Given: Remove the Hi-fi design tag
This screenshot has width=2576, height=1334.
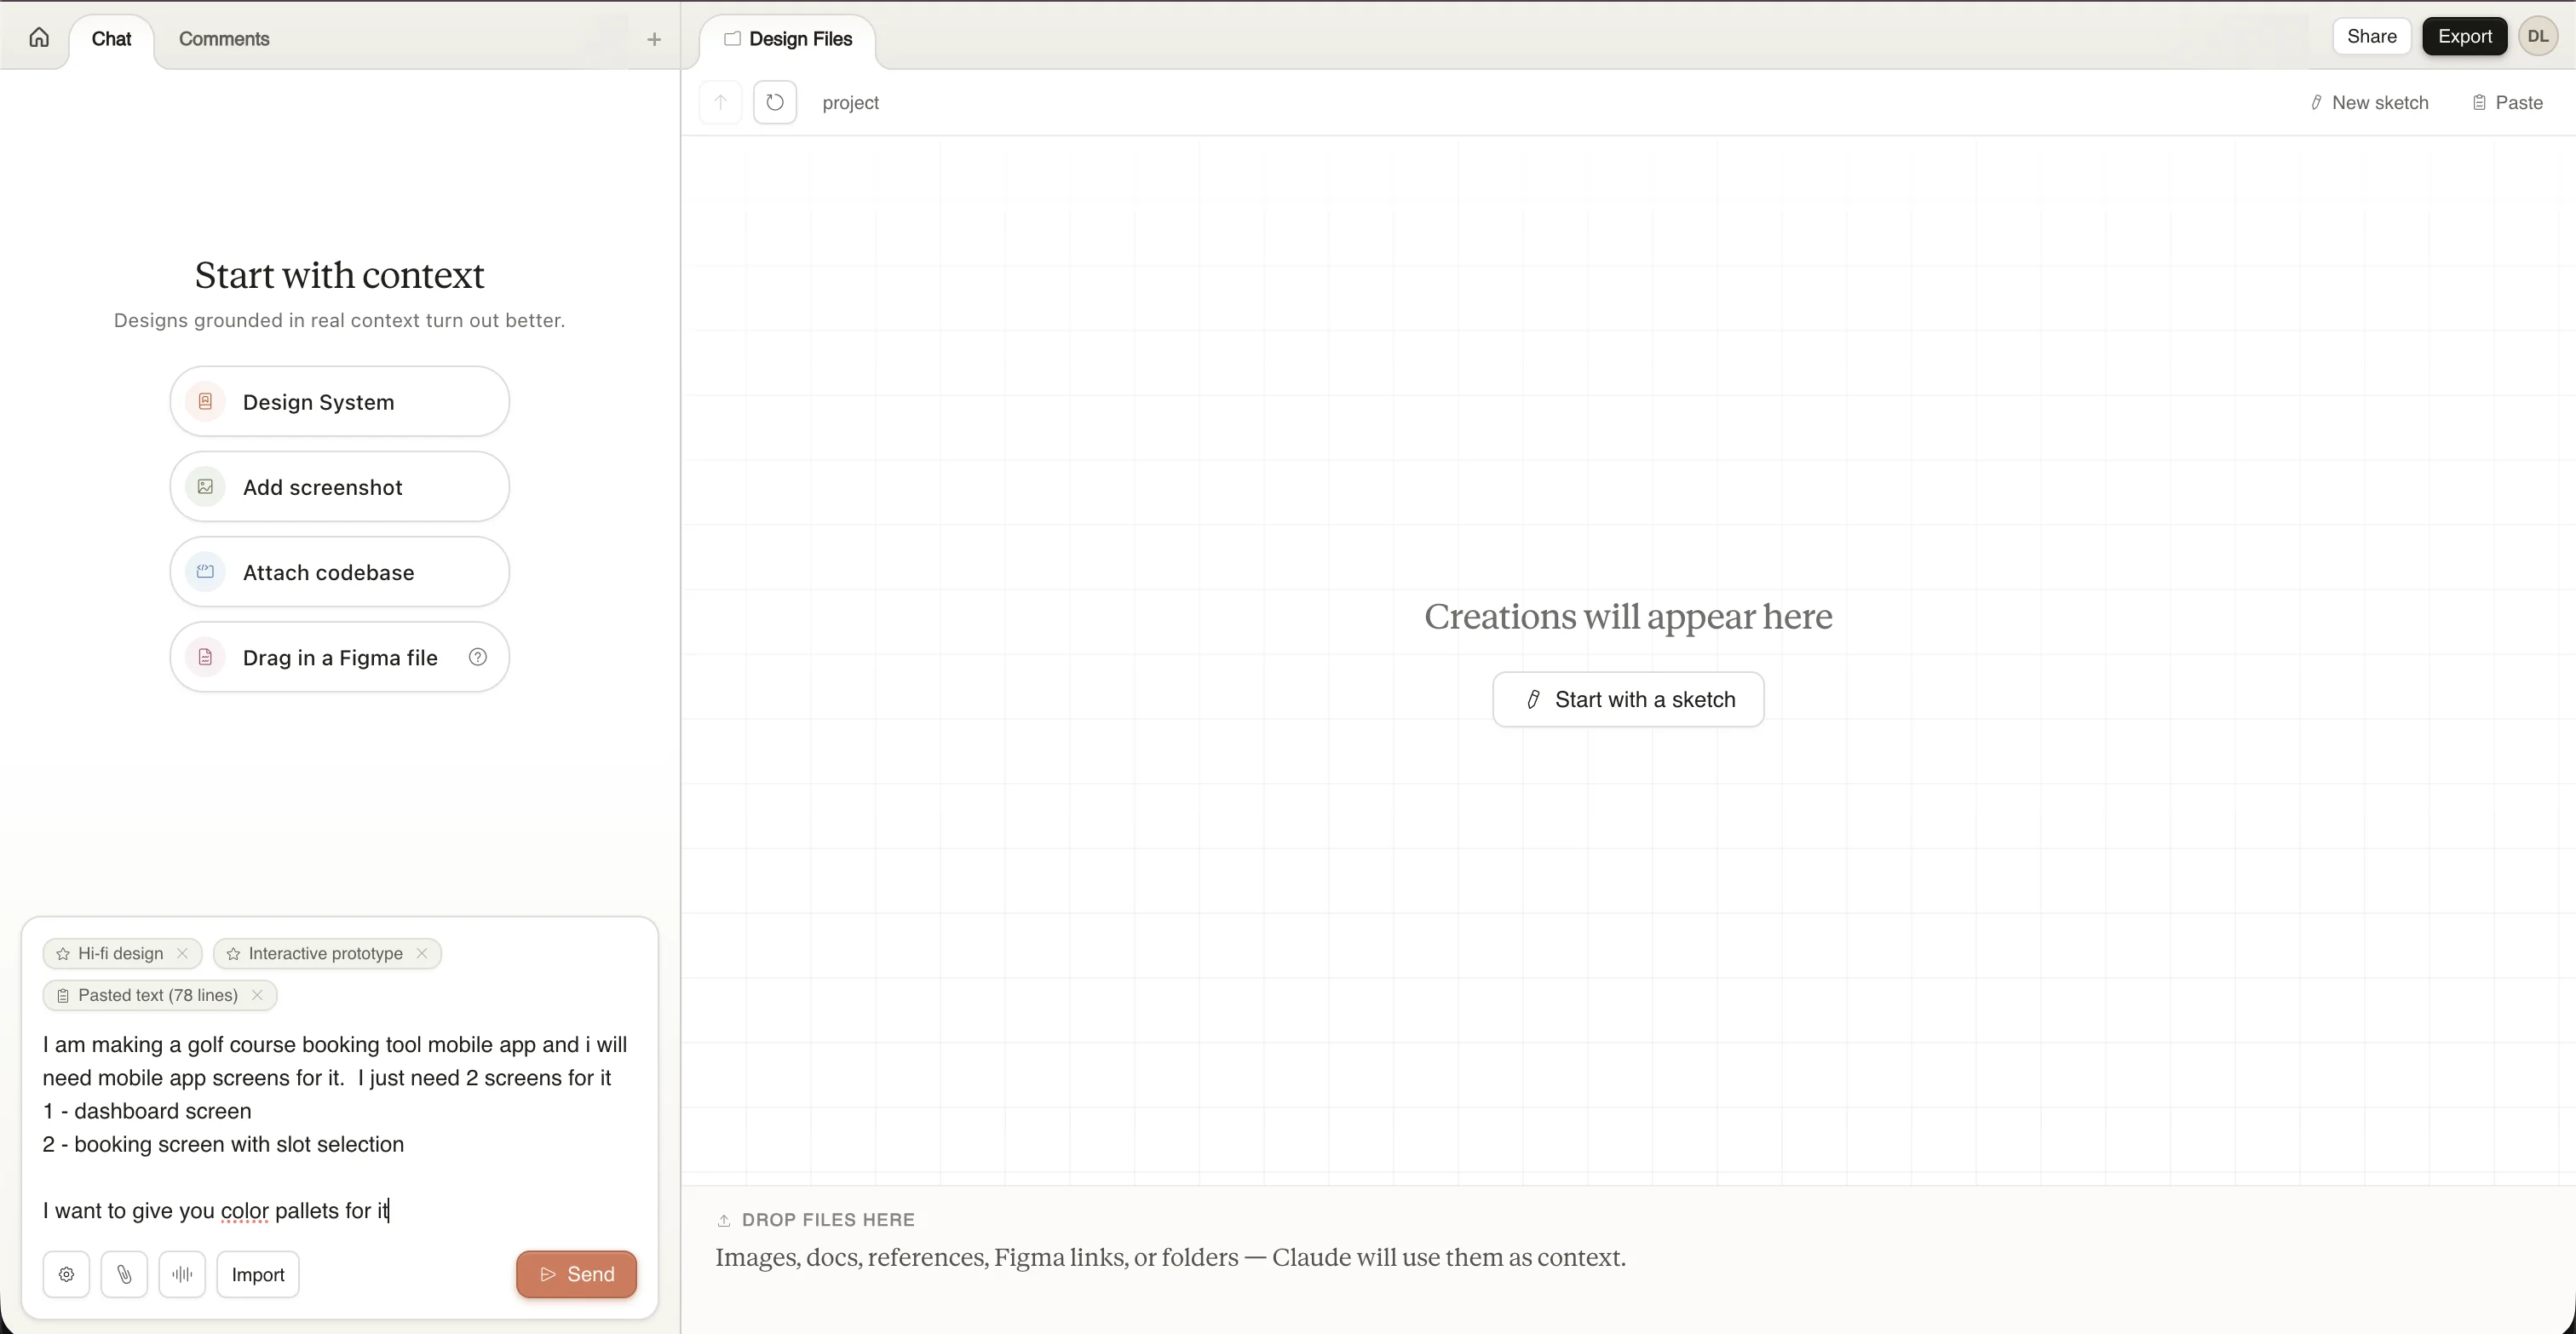Looking at the screenshot, I should (x=182, y=953).
